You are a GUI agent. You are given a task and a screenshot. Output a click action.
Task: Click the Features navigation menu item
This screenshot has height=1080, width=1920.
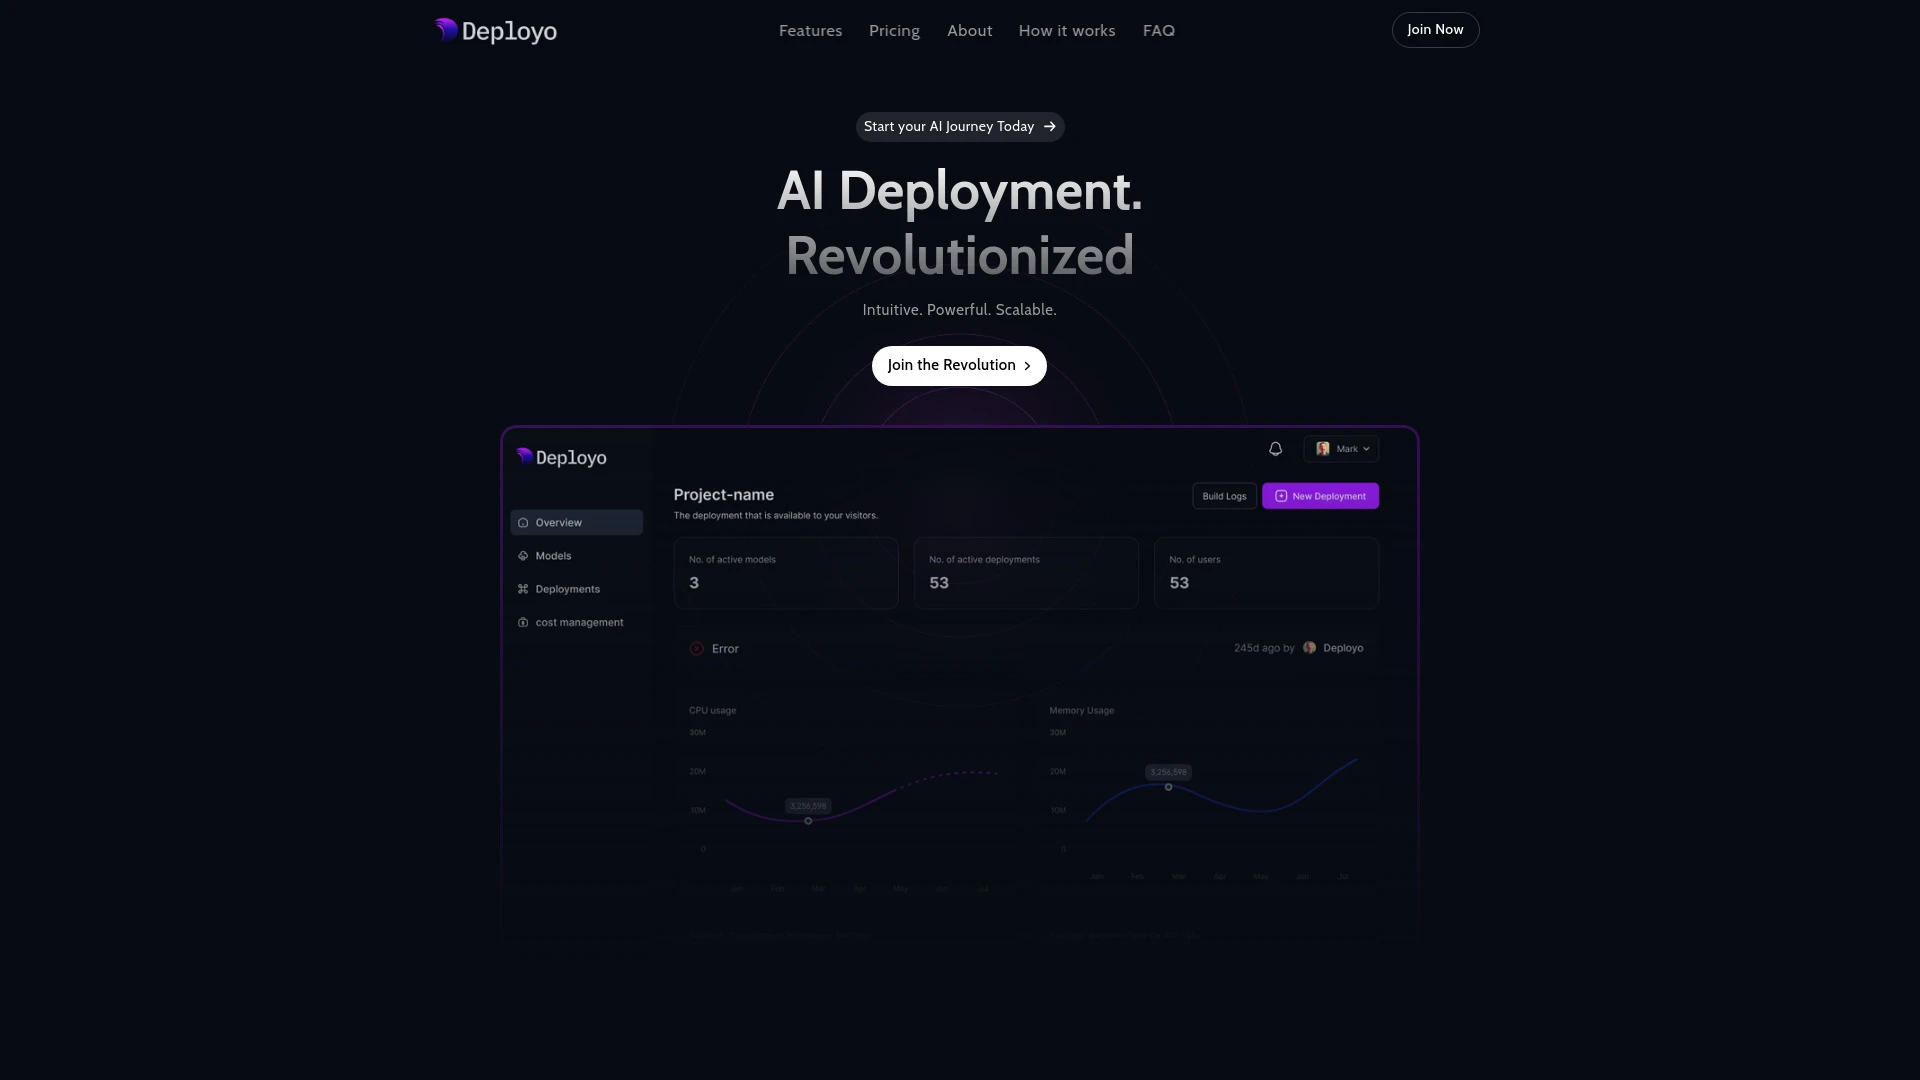pyautogui.click(x=810, y=29)
